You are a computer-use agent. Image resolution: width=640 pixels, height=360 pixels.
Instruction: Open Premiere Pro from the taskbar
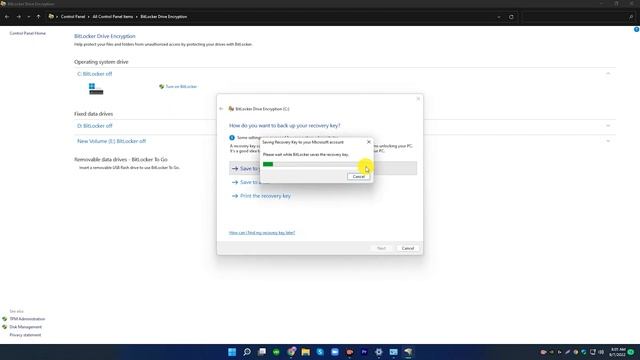tap(364, 352)
